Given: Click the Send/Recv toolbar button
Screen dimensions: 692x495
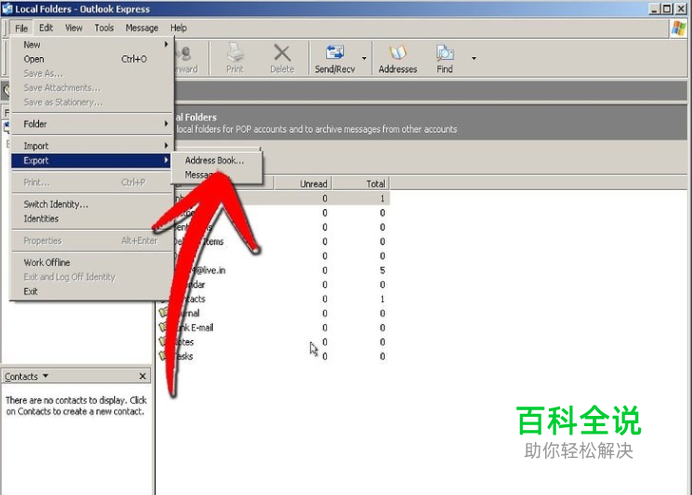Looking at the screenshot, I should click(x=335, y=58).
